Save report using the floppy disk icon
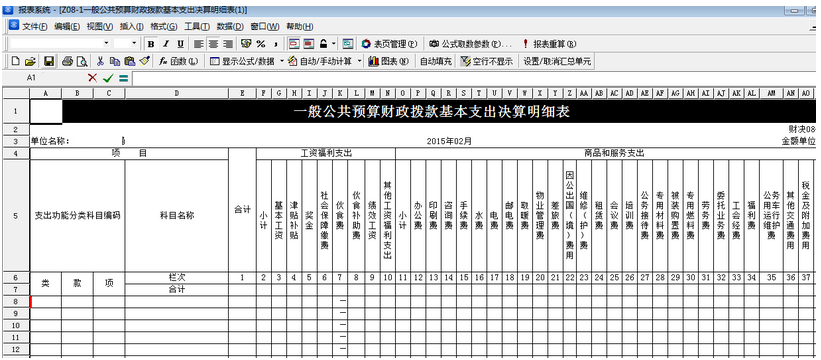Viewport: 821px width, 360px height. [x=49, y=62]
